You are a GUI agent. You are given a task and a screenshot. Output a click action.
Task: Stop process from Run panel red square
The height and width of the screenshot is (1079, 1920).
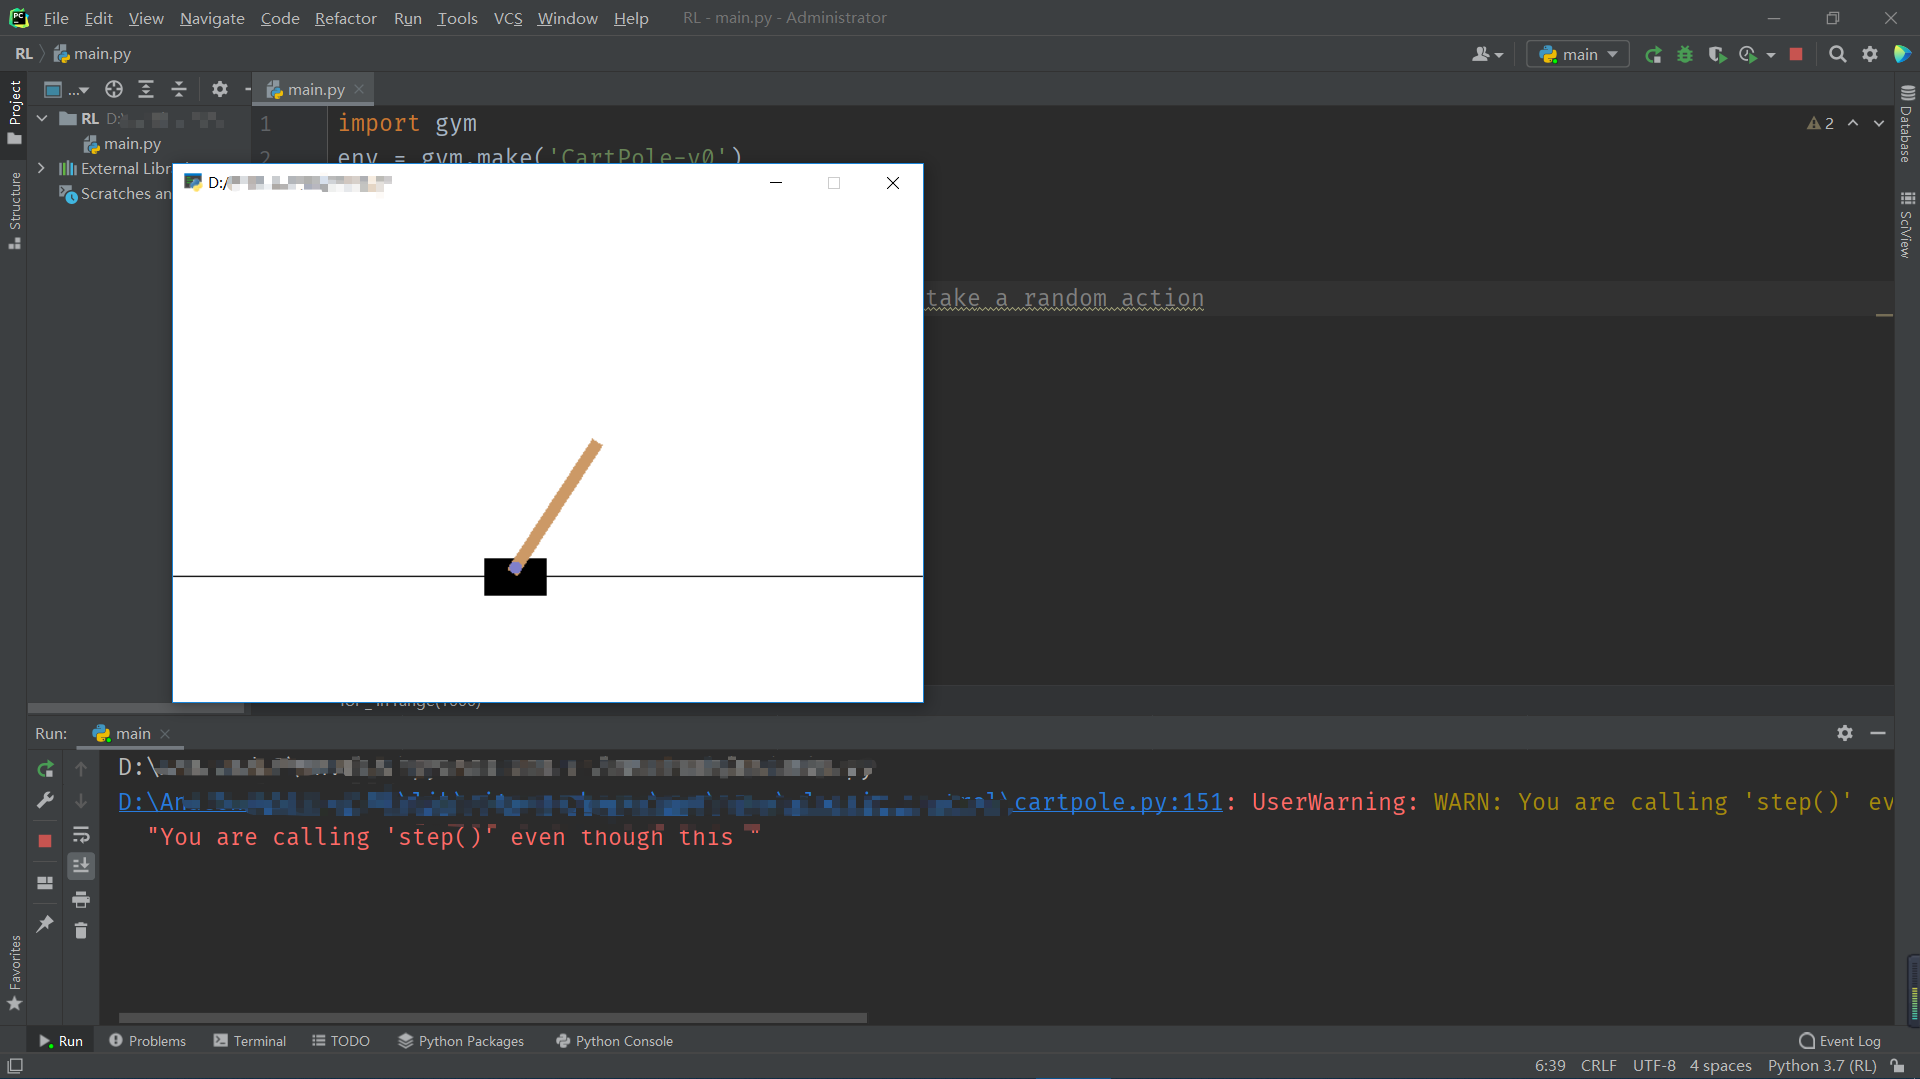click(45, 841)
